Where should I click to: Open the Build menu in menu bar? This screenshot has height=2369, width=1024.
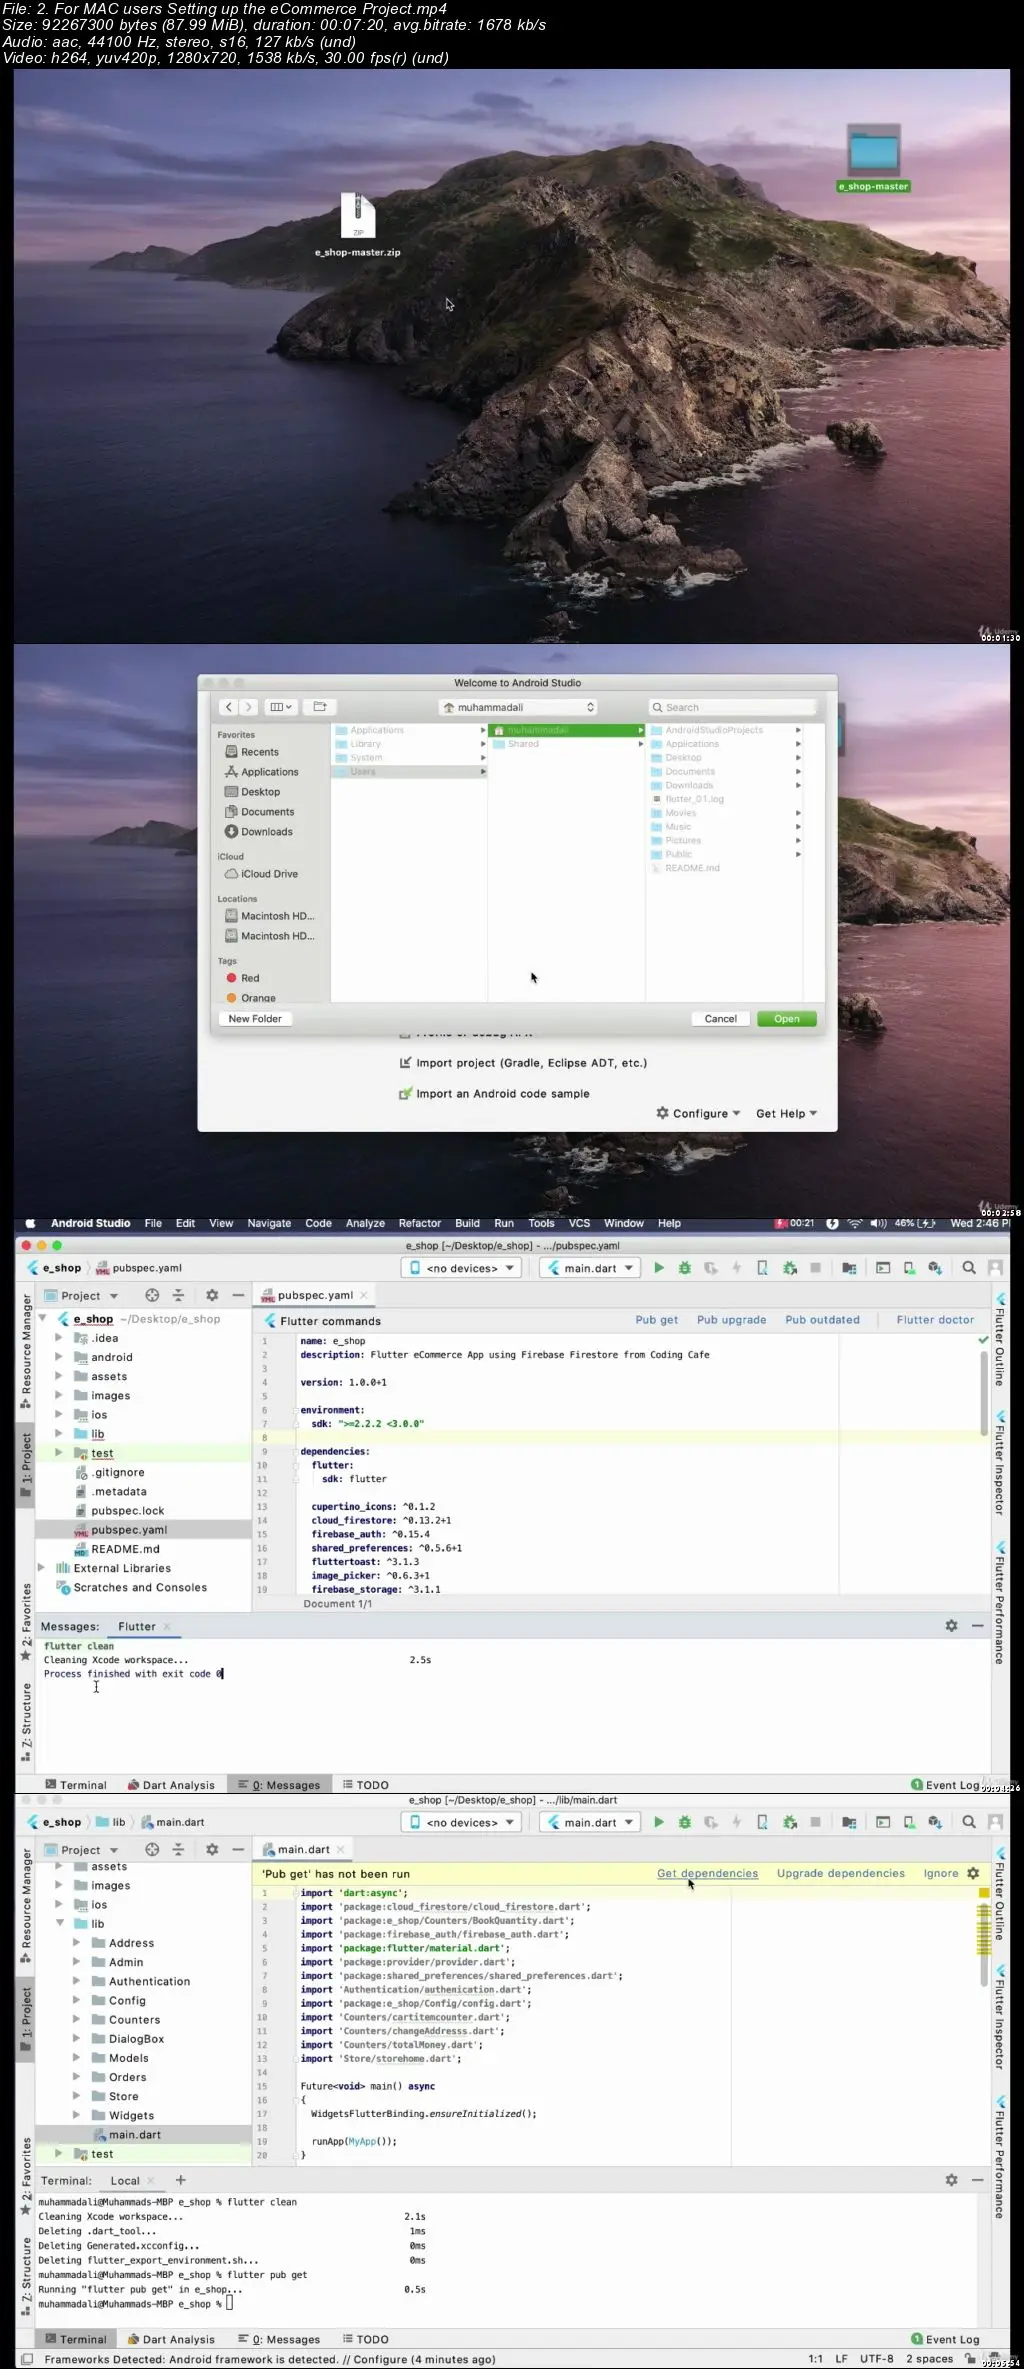pyautogui.click(x=467, y=1223)
